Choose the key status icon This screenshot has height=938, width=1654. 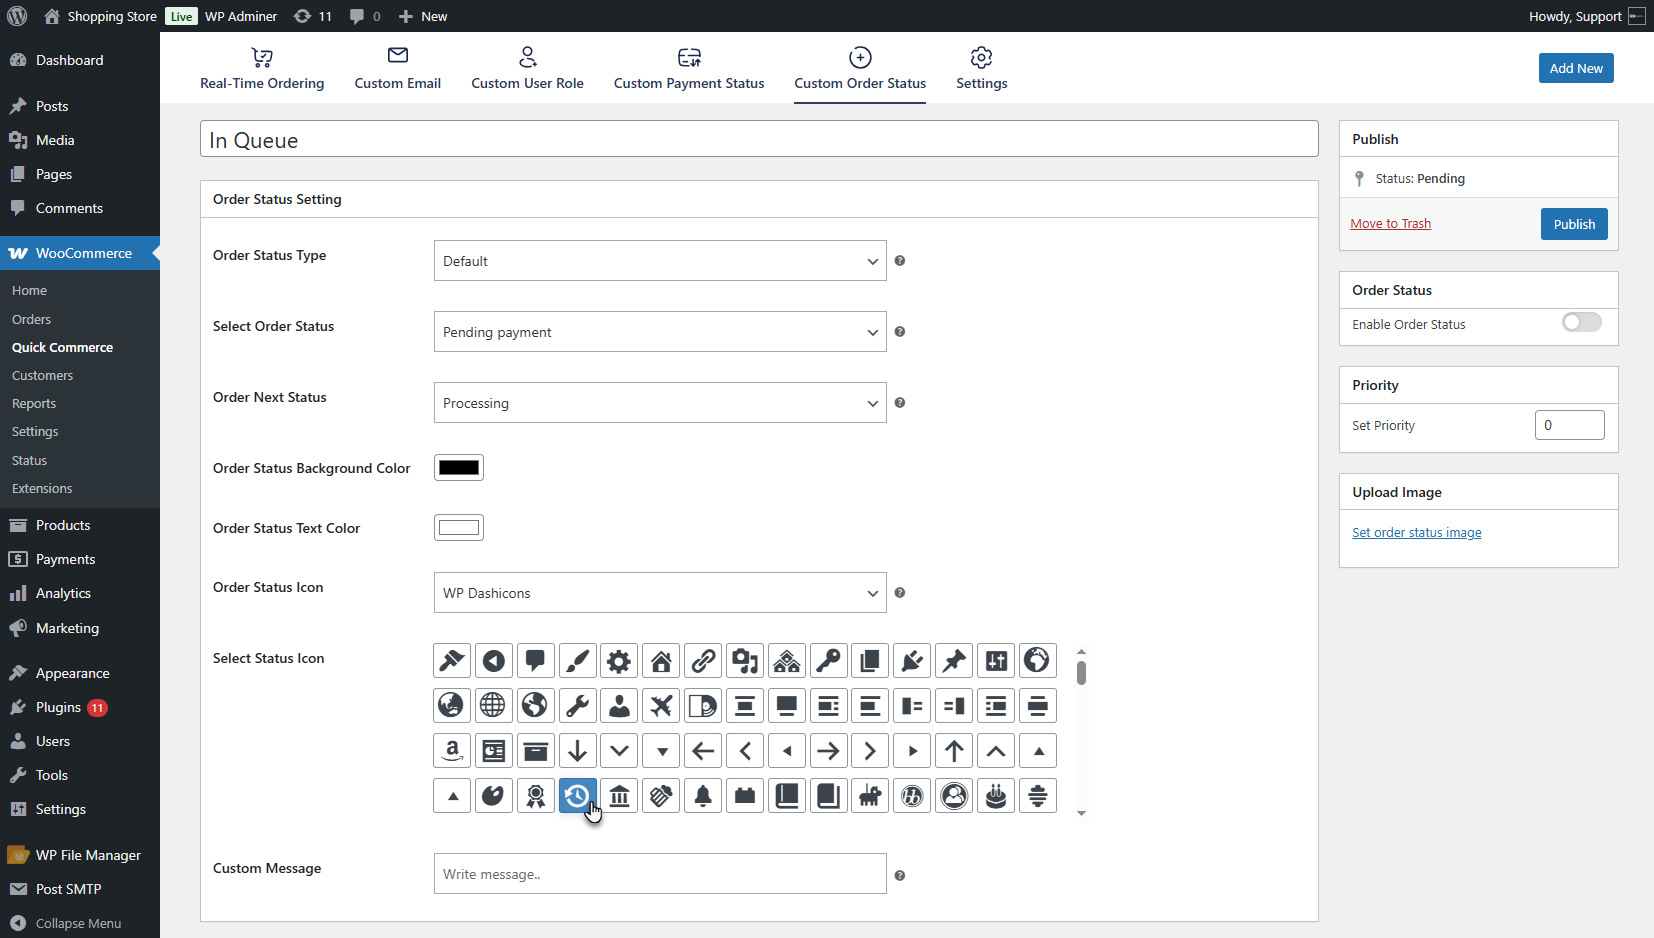[829, 661]
